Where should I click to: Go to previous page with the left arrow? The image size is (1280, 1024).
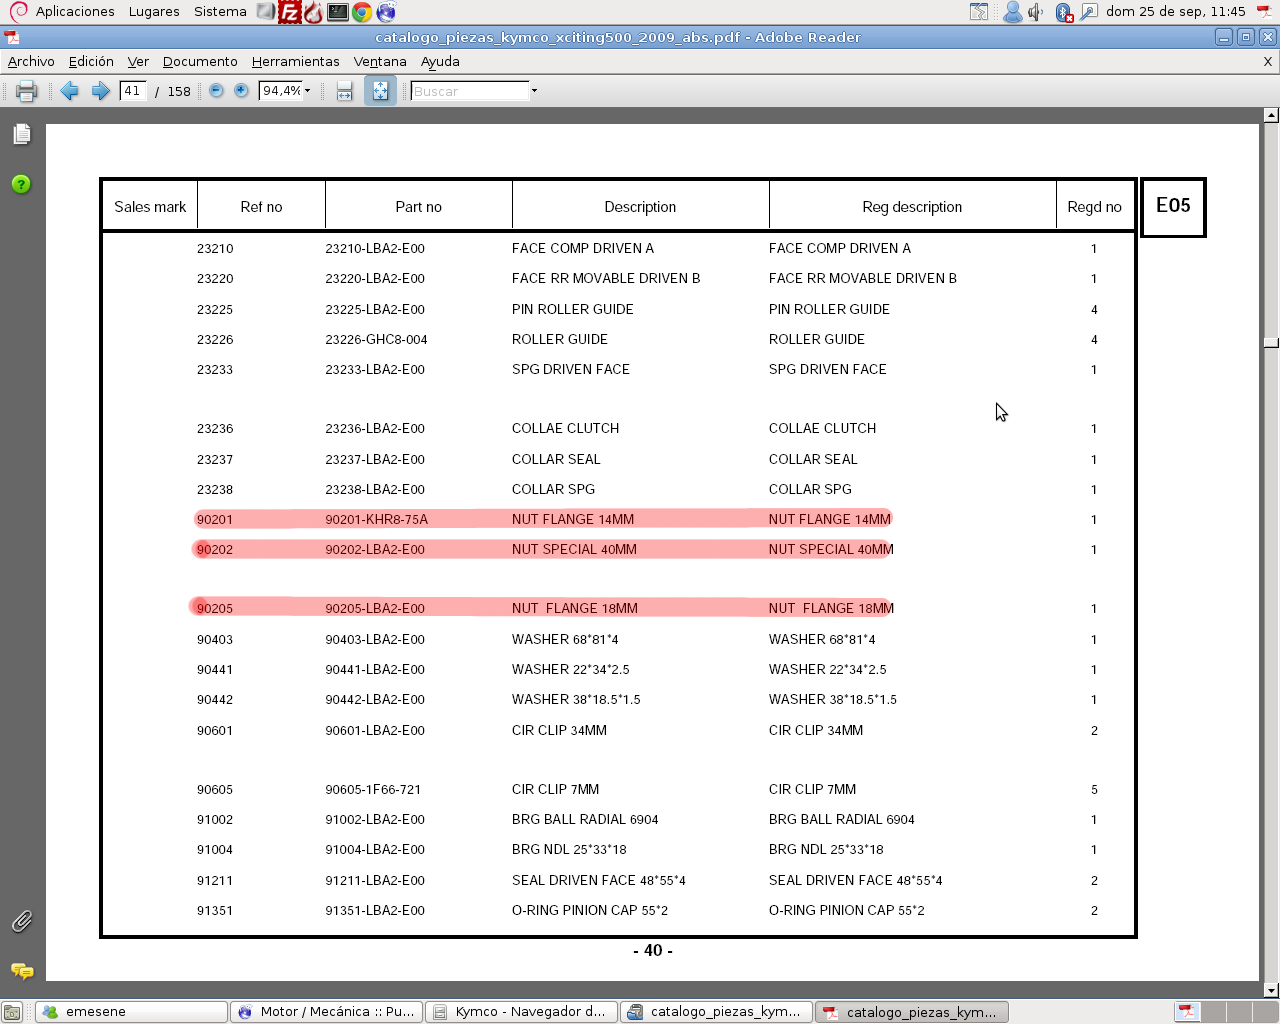69,91
